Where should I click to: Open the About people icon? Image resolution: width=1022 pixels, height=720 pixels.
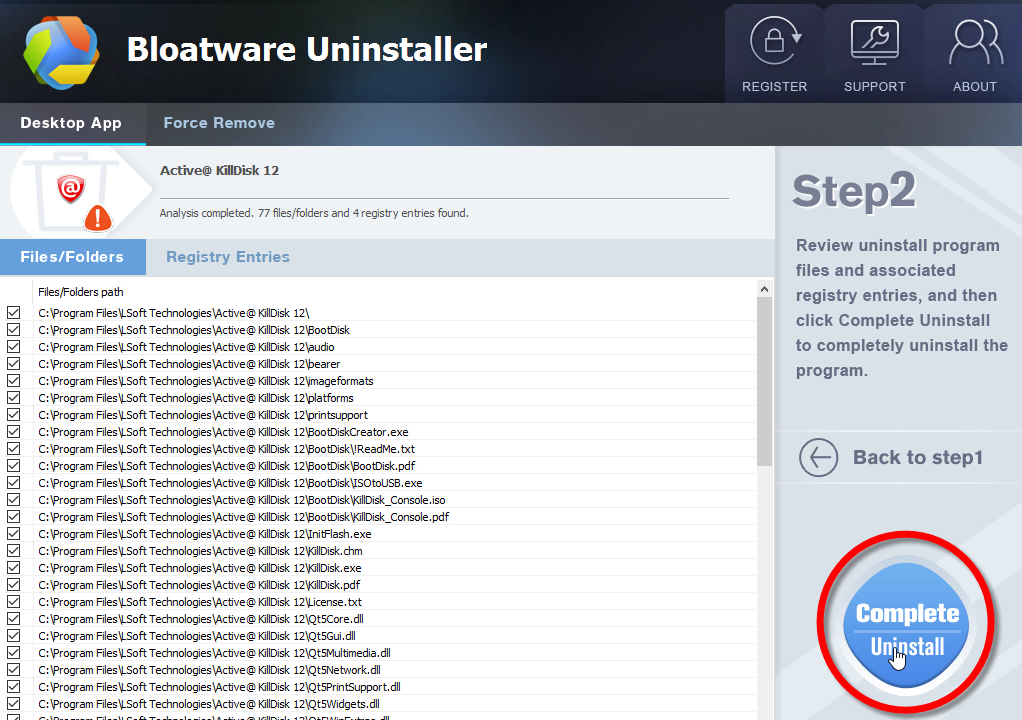(975, 42)
